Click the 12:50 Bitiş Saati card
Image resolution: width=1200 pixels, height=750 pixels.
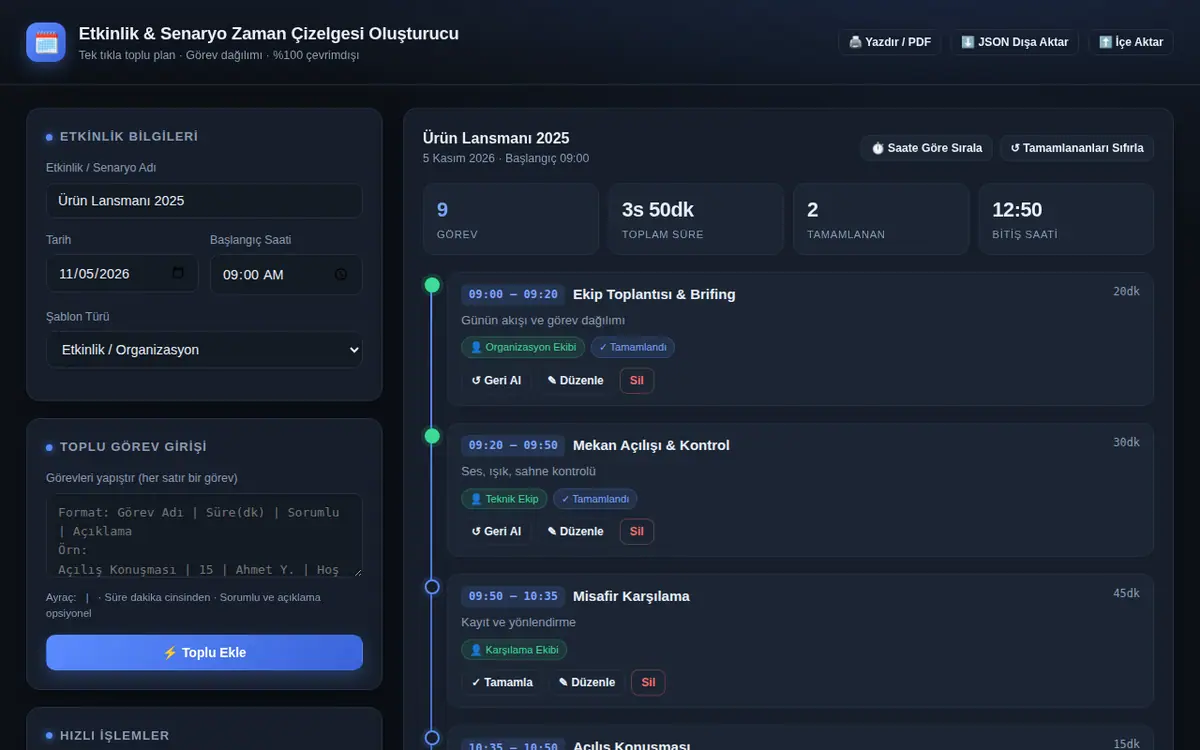tap(1066, 219)
